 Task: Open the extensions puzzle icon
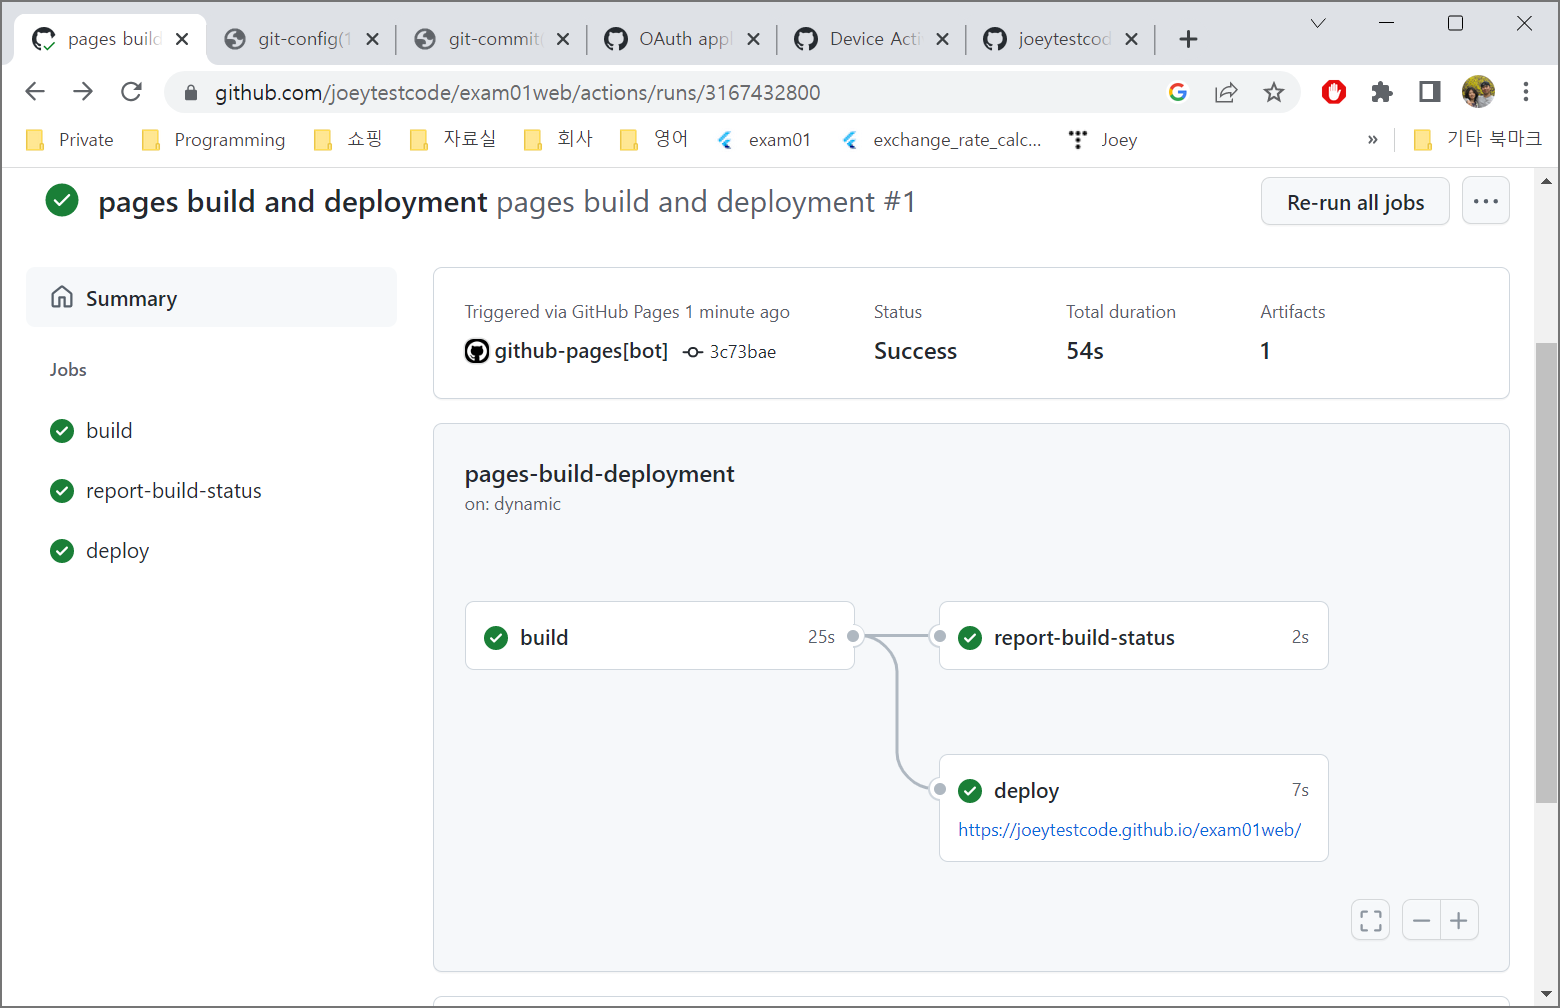[x=1382, y=92]
